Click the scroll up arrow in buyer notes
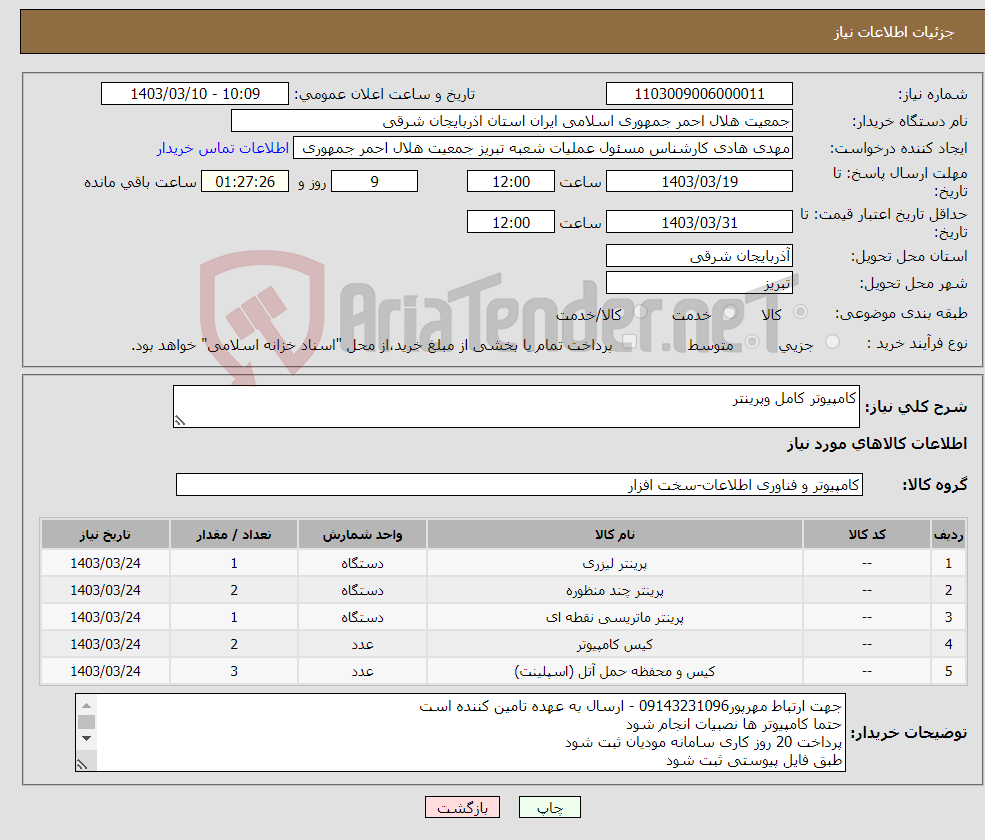The image size is (985, 840). coord(87,706)
